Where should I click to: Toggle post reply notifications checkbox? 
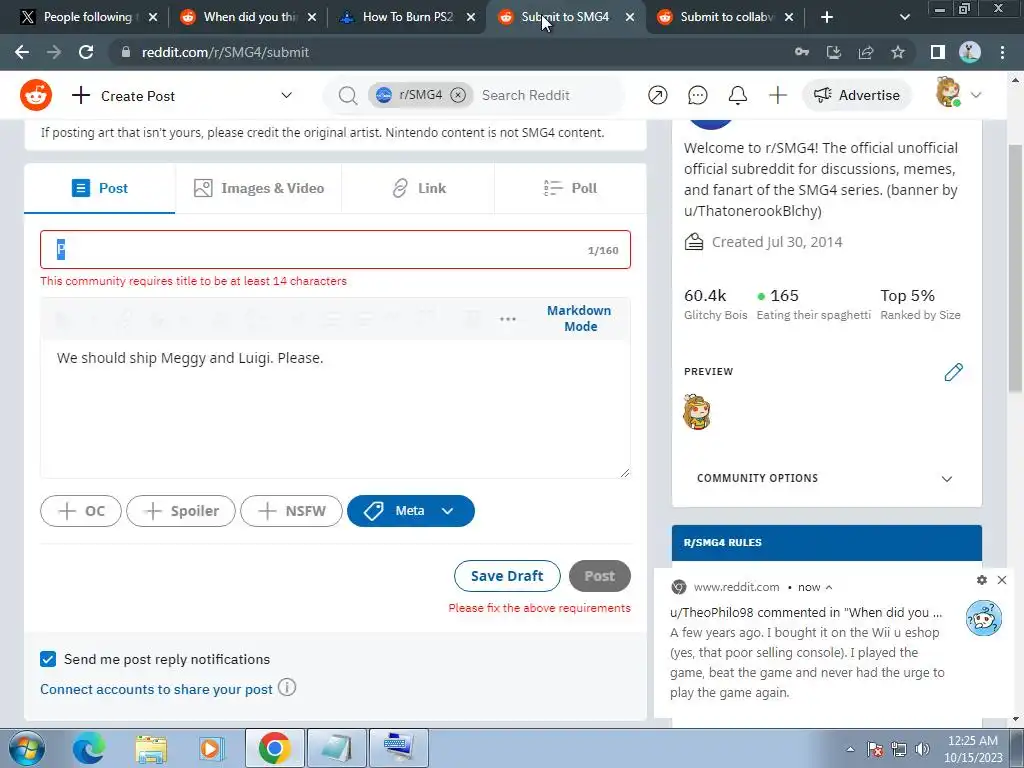[48, 659]
